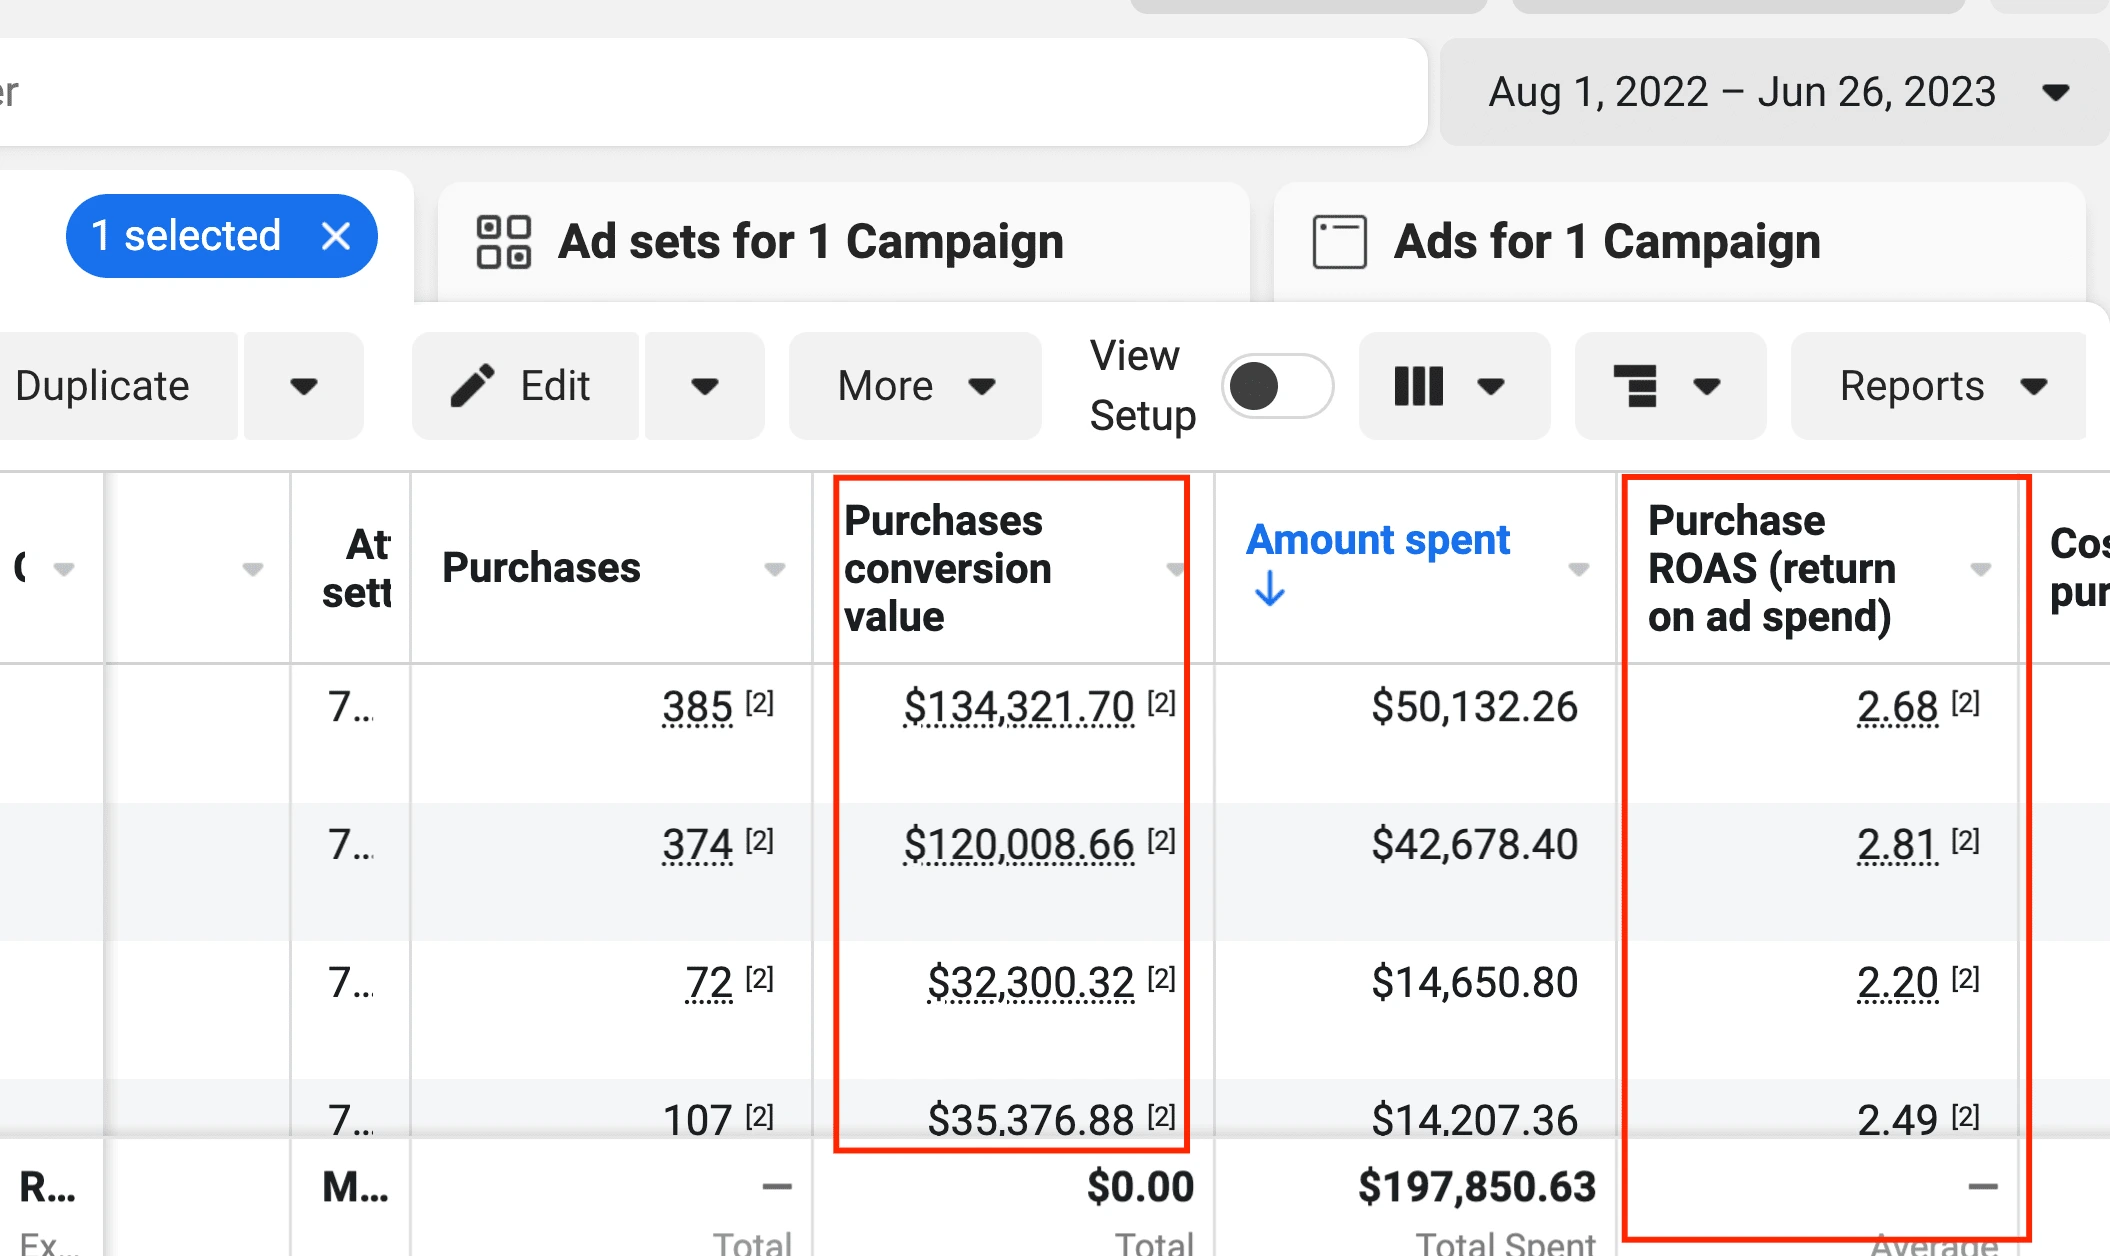Open the Purchase ROAS column menu arrow
Image resolution: width=2110 pixels, height=1256 pixels.
[x=1981, y=569]
